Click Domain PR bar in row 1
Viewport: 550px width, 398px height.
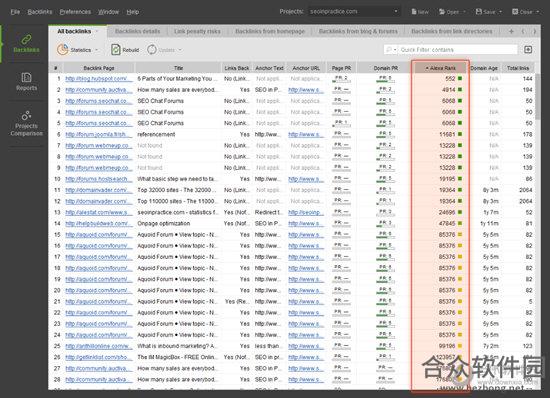pyautogui.click(x=385, y=79)
